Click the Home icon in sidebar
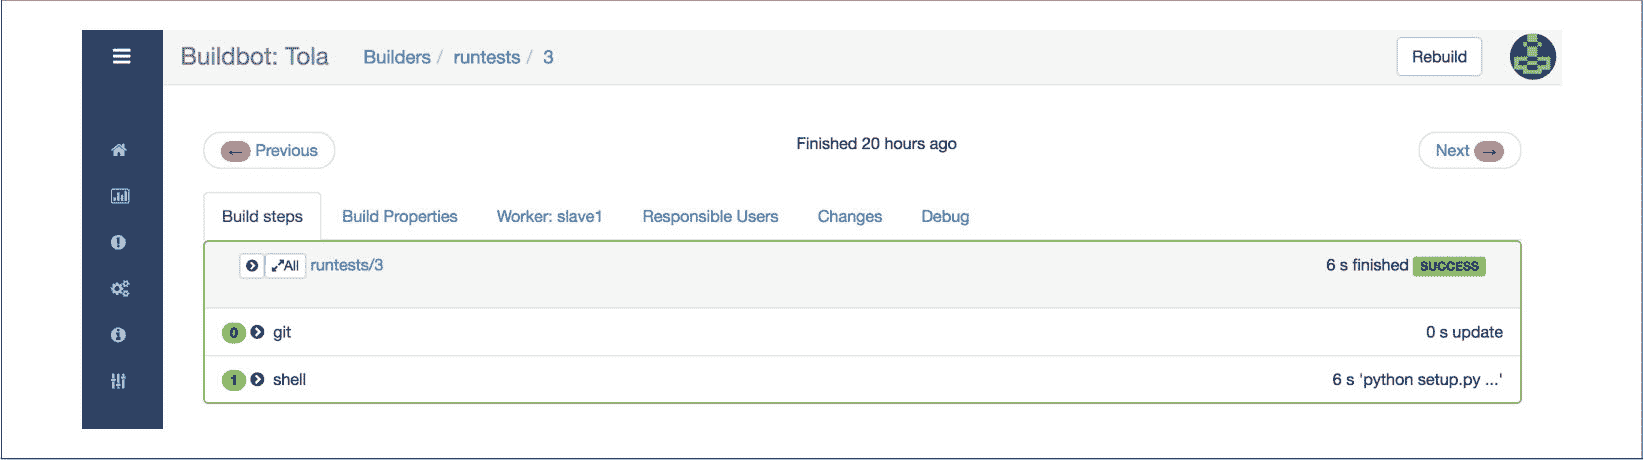 pos(119,150)
